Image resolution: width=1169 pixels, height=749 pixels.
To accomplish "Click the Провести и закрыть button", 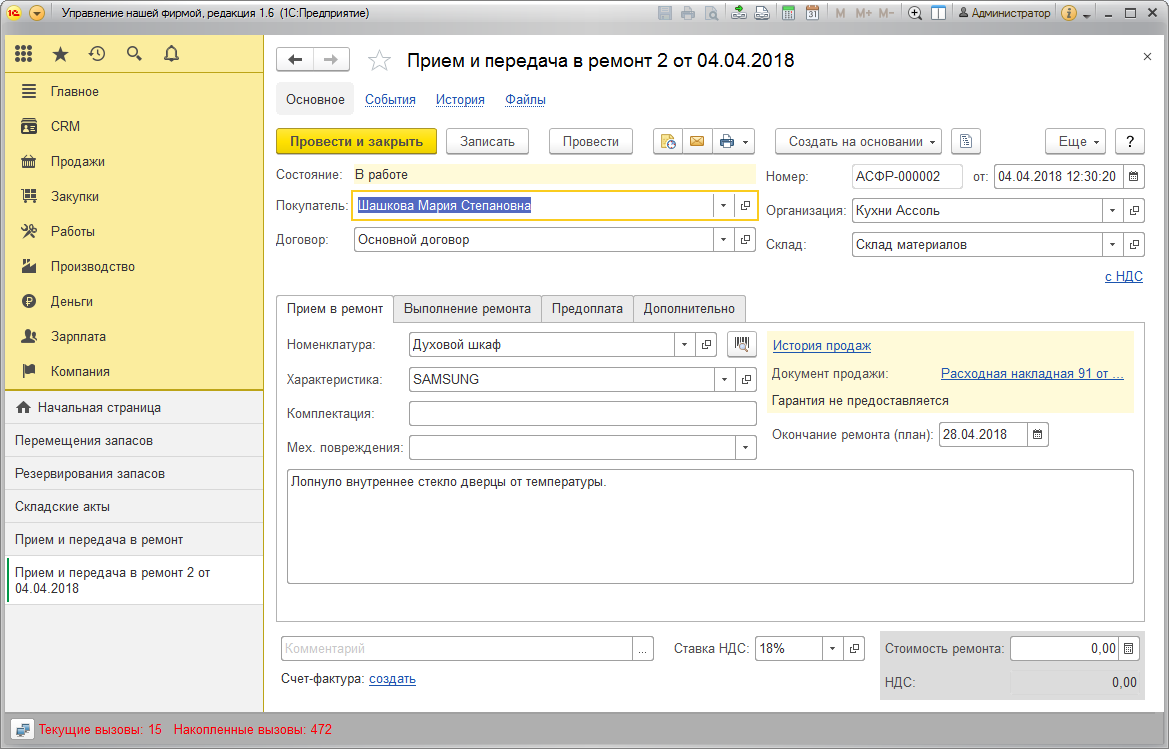I will (x=356, y=142).
